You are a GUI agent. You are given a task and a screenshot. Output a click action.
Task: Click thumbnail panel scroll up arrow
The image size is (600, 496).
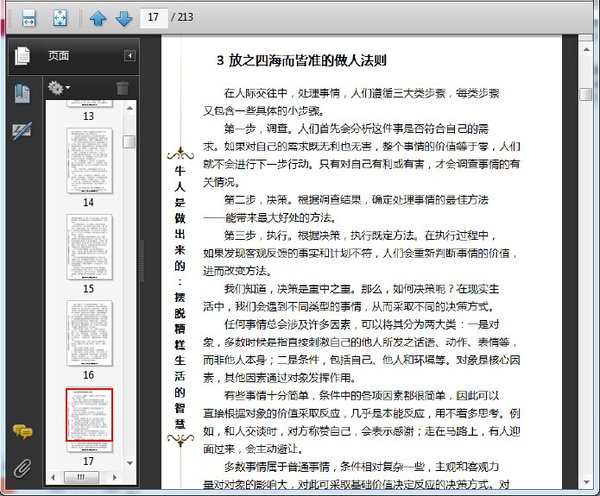pos(130,108)
